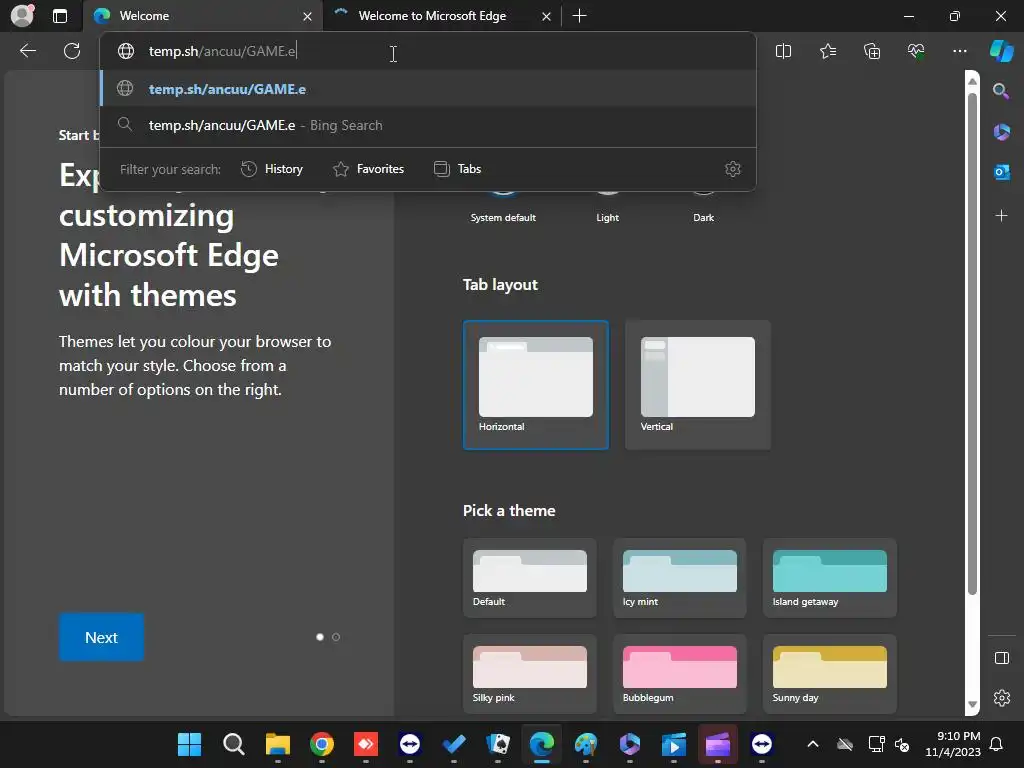Filter search by Favorites
This screenshot has height=768, width=1024.
pyautogui.click(x=368, y=169)
